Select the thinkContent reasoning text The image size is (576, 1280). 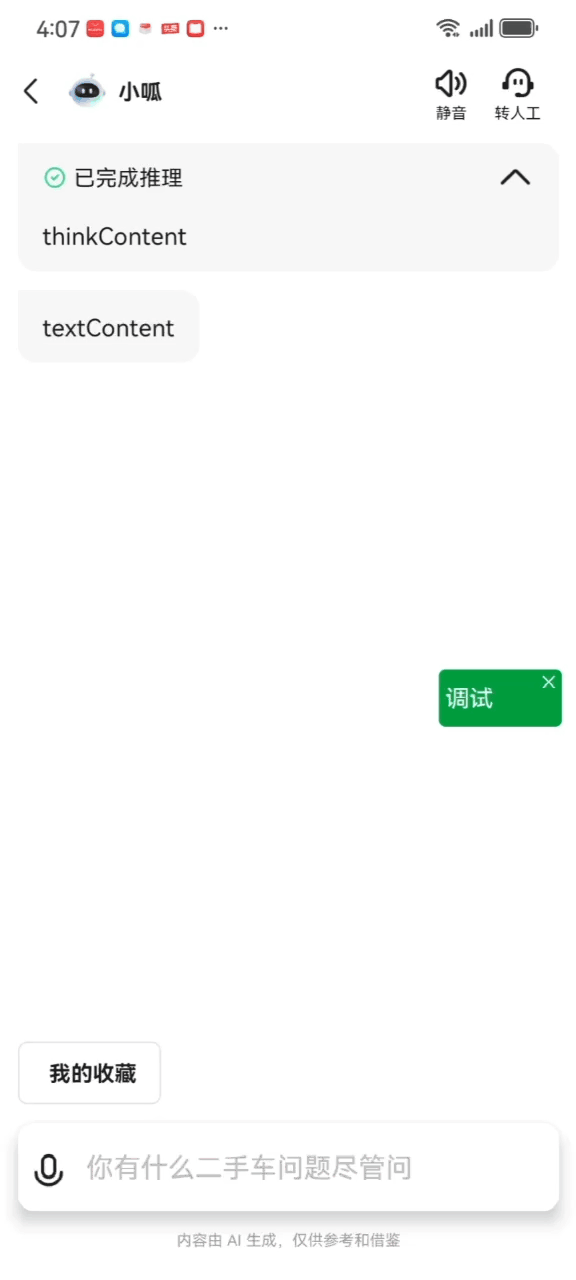click(x=114, y=237)
